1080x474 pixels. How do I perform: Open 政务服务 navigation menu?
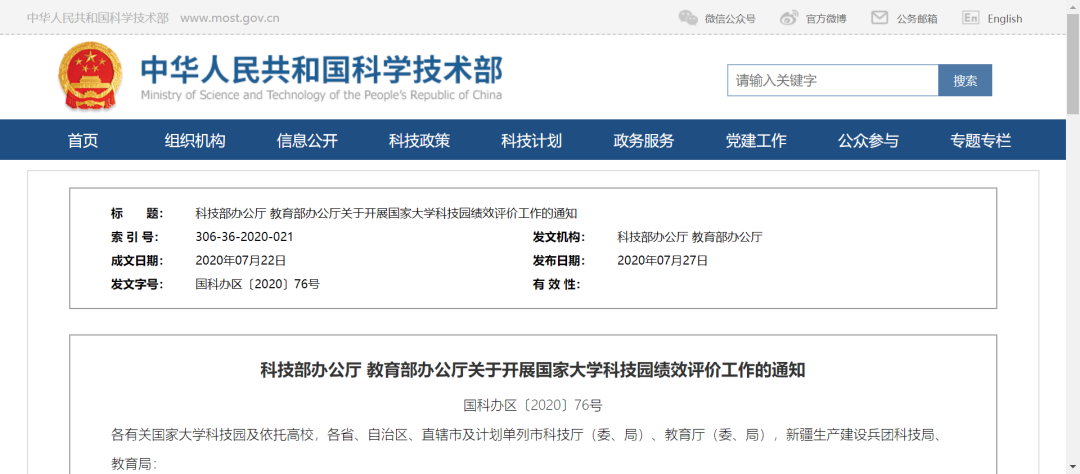tap(644, 141)
